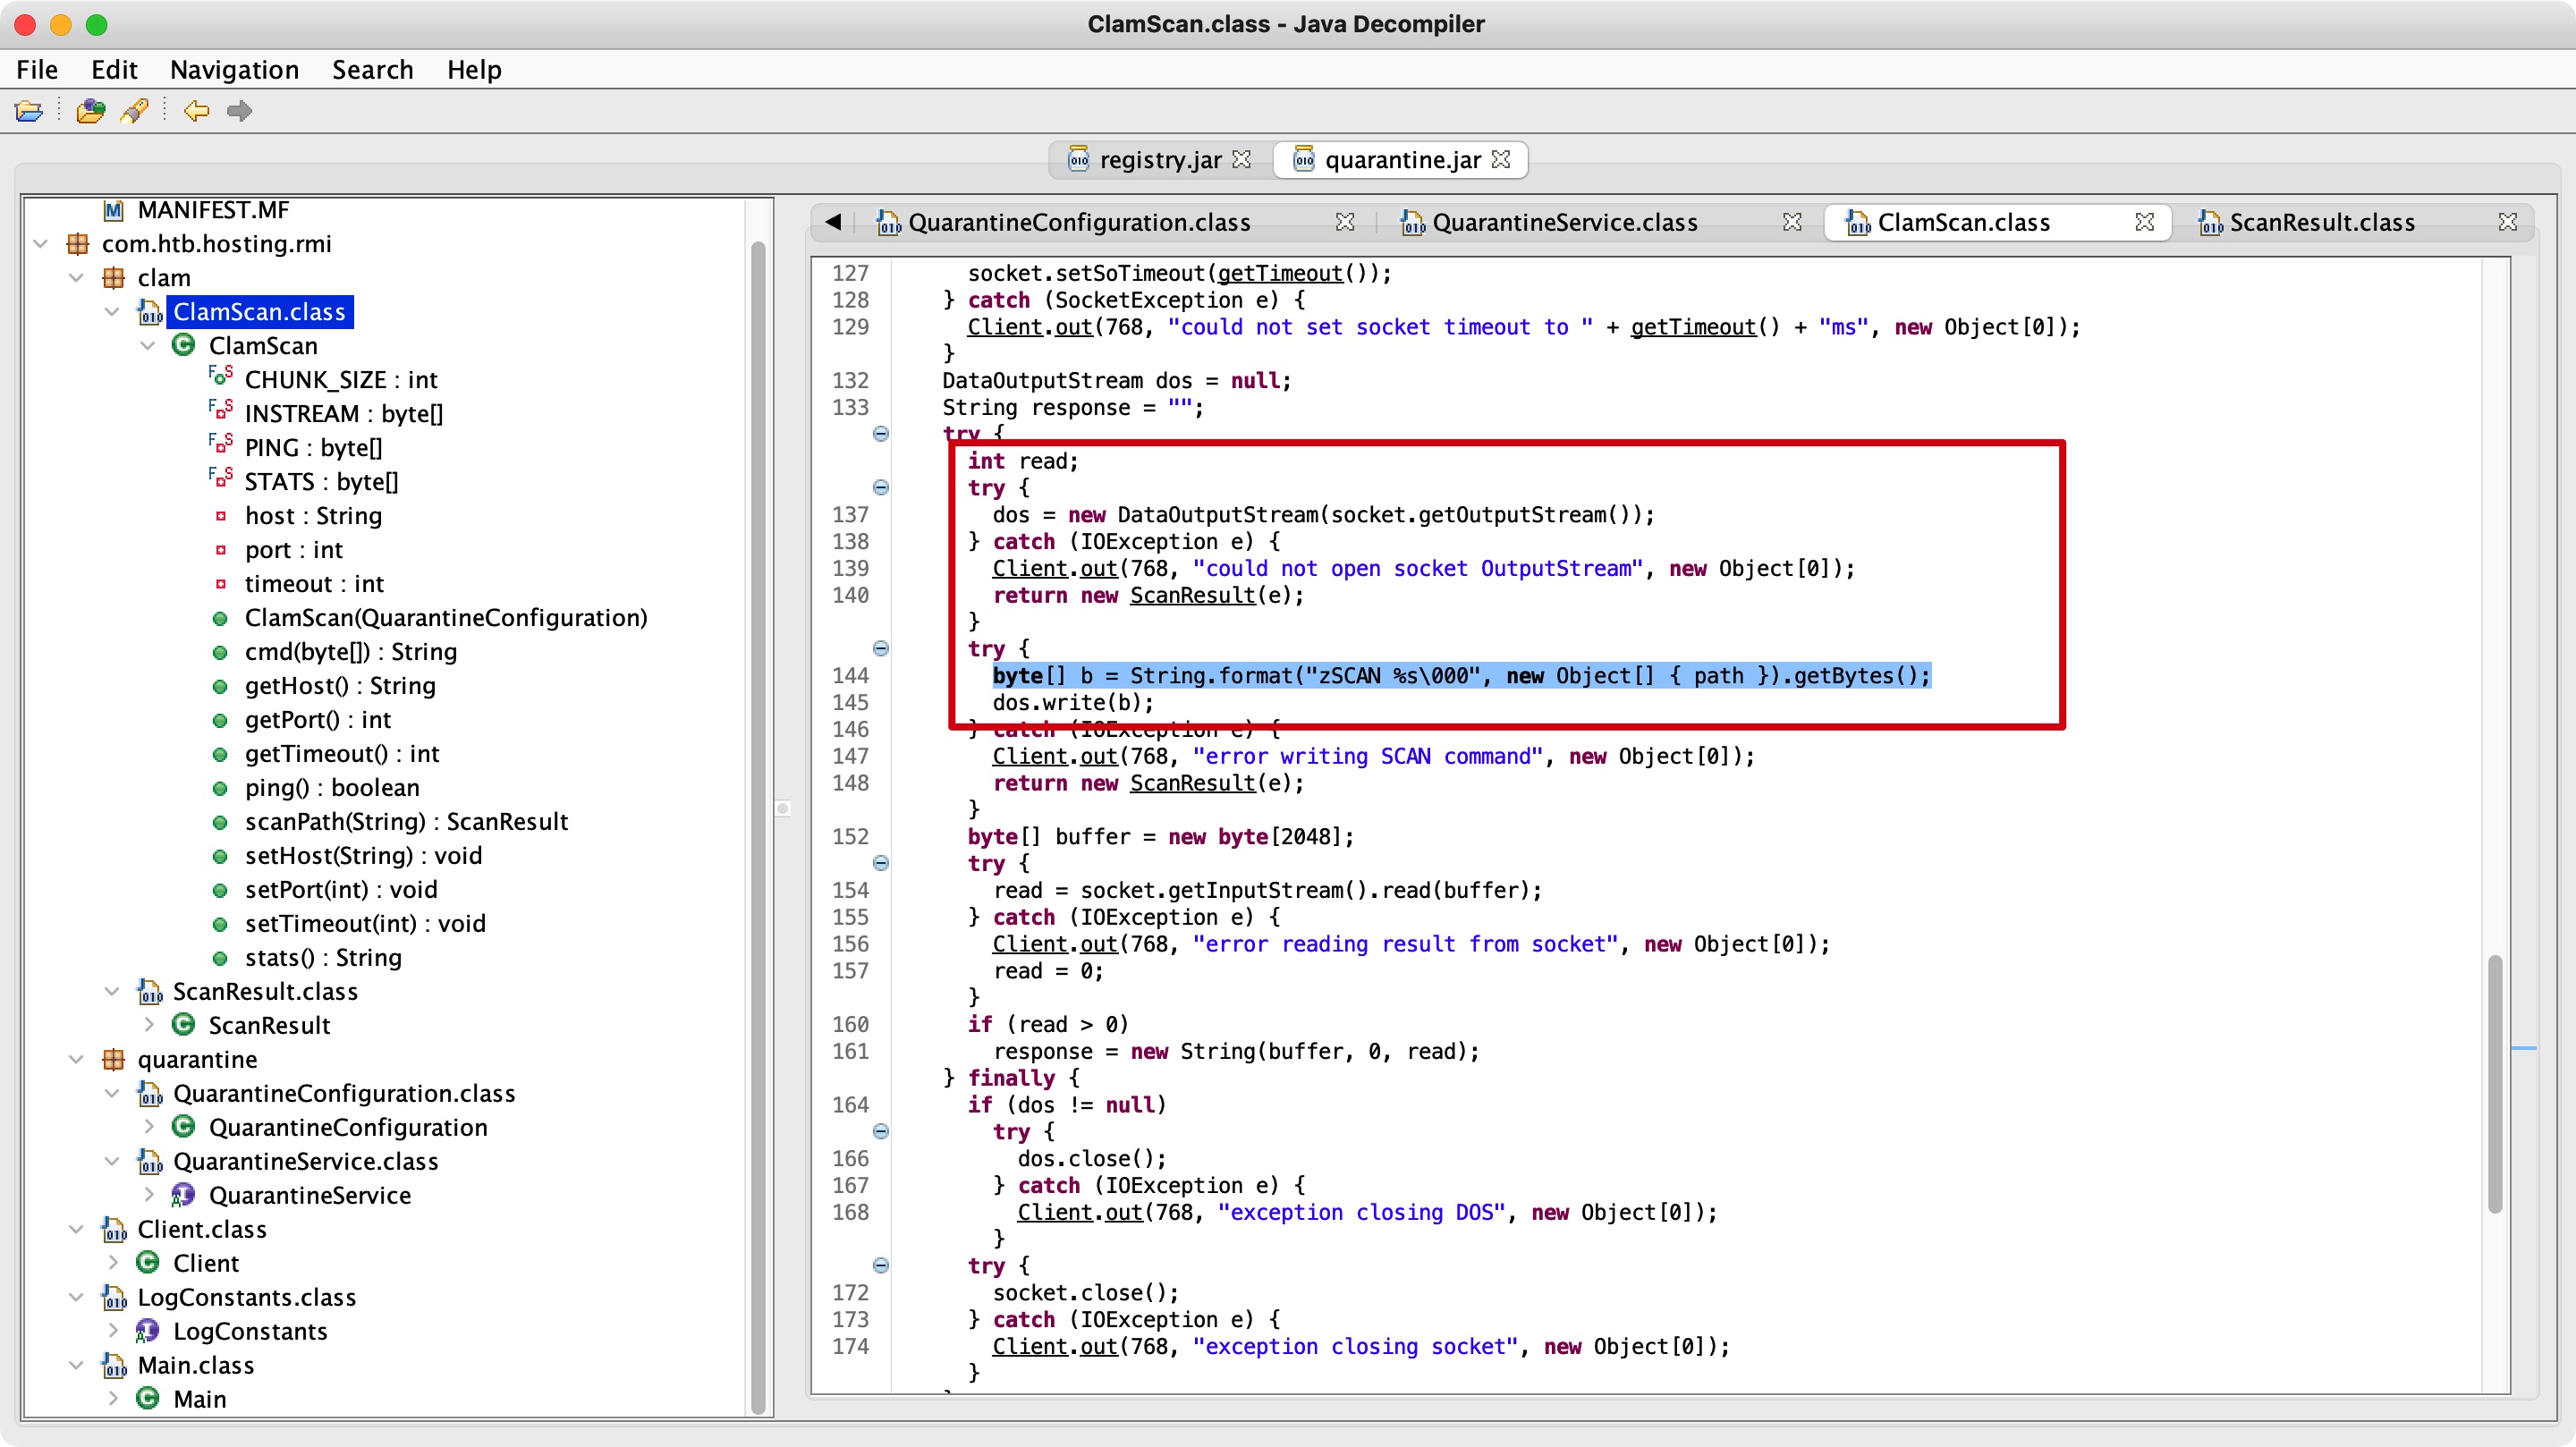Collapse the try block fold marker at line 144
The width and height of the screenshot is (2576, 1447).
[x=880, y=648]
